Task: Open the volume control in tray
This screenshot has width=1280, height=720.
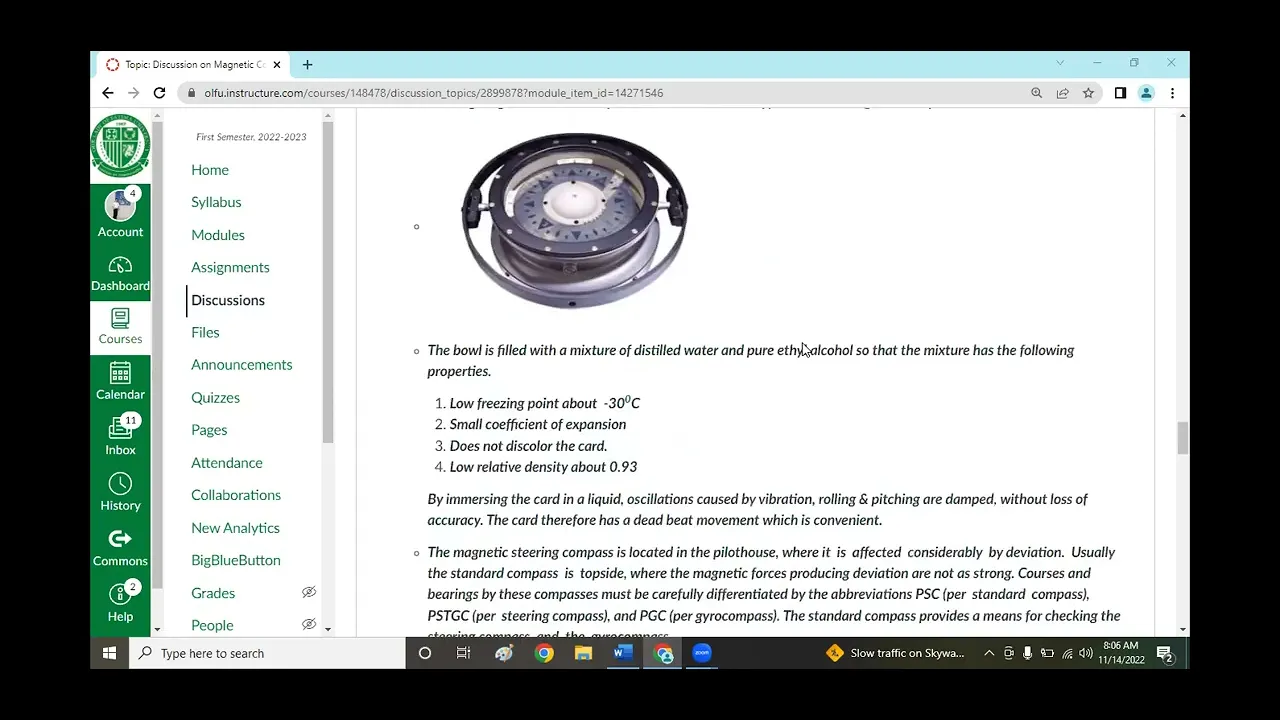Action: click(1086, 653)
